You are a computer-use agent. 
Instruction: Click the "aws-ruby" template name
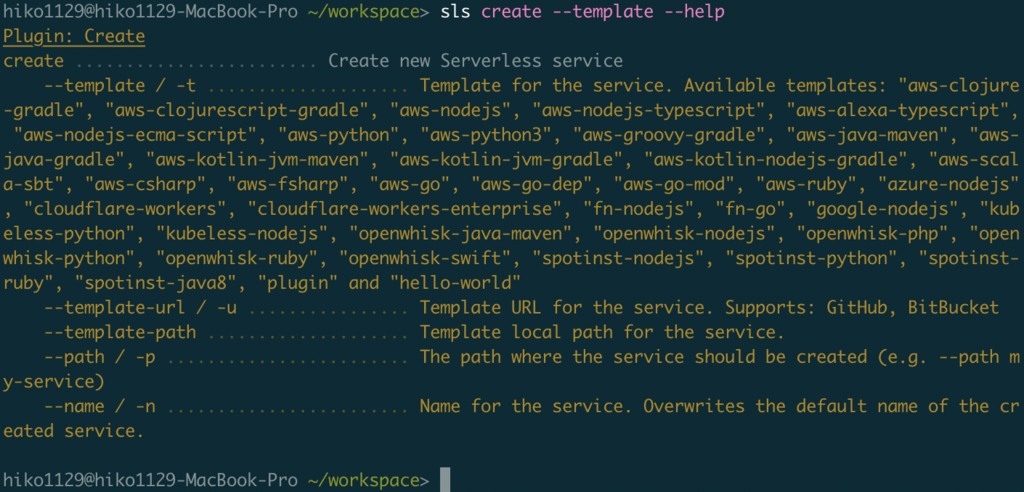tap(807, 185)
